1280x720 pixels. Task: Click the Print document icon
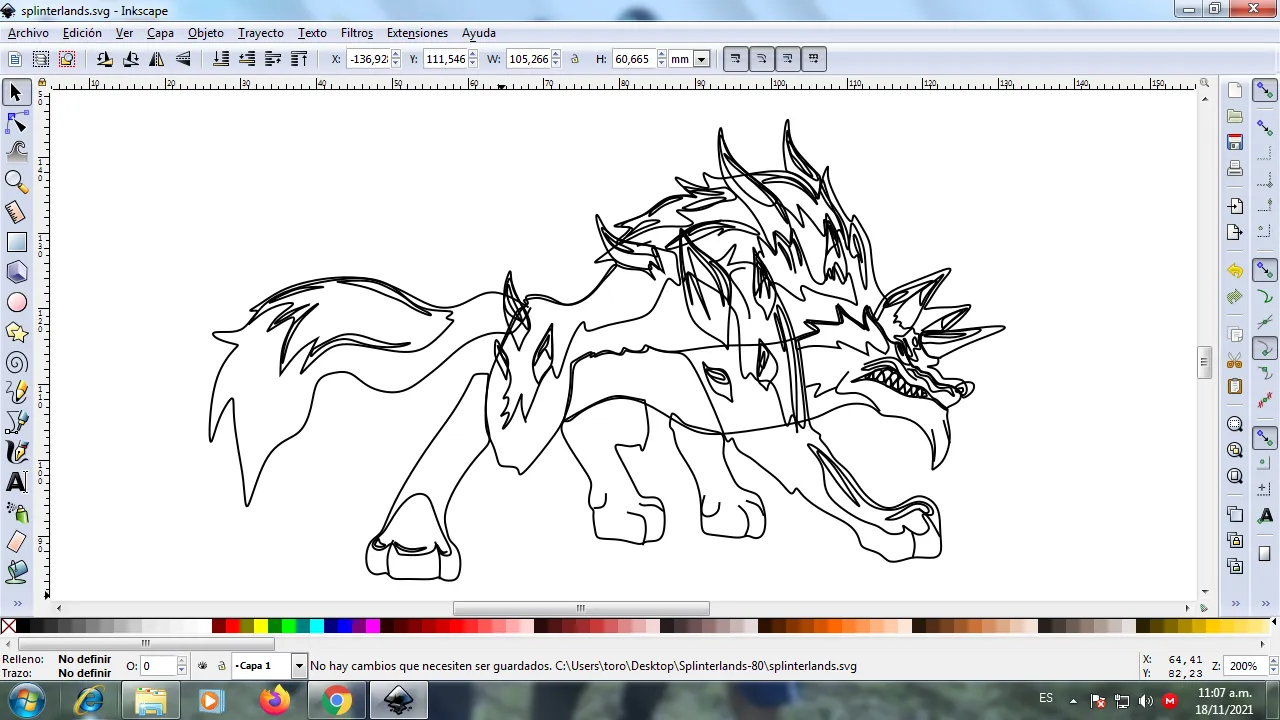(x=1235, y=168)
